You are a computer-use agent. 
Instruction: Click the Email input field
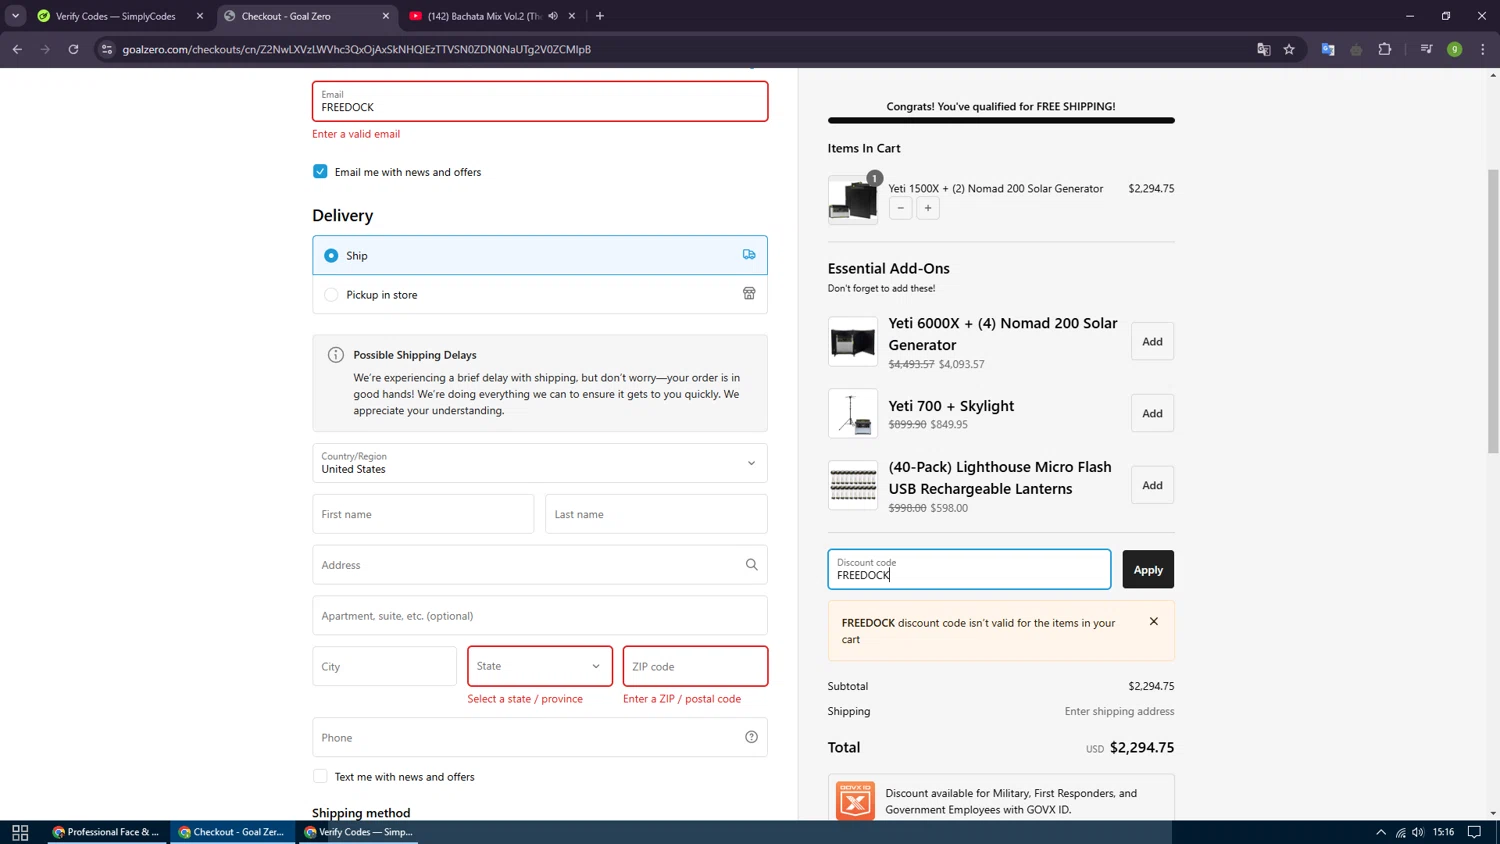tap(540, 101)
